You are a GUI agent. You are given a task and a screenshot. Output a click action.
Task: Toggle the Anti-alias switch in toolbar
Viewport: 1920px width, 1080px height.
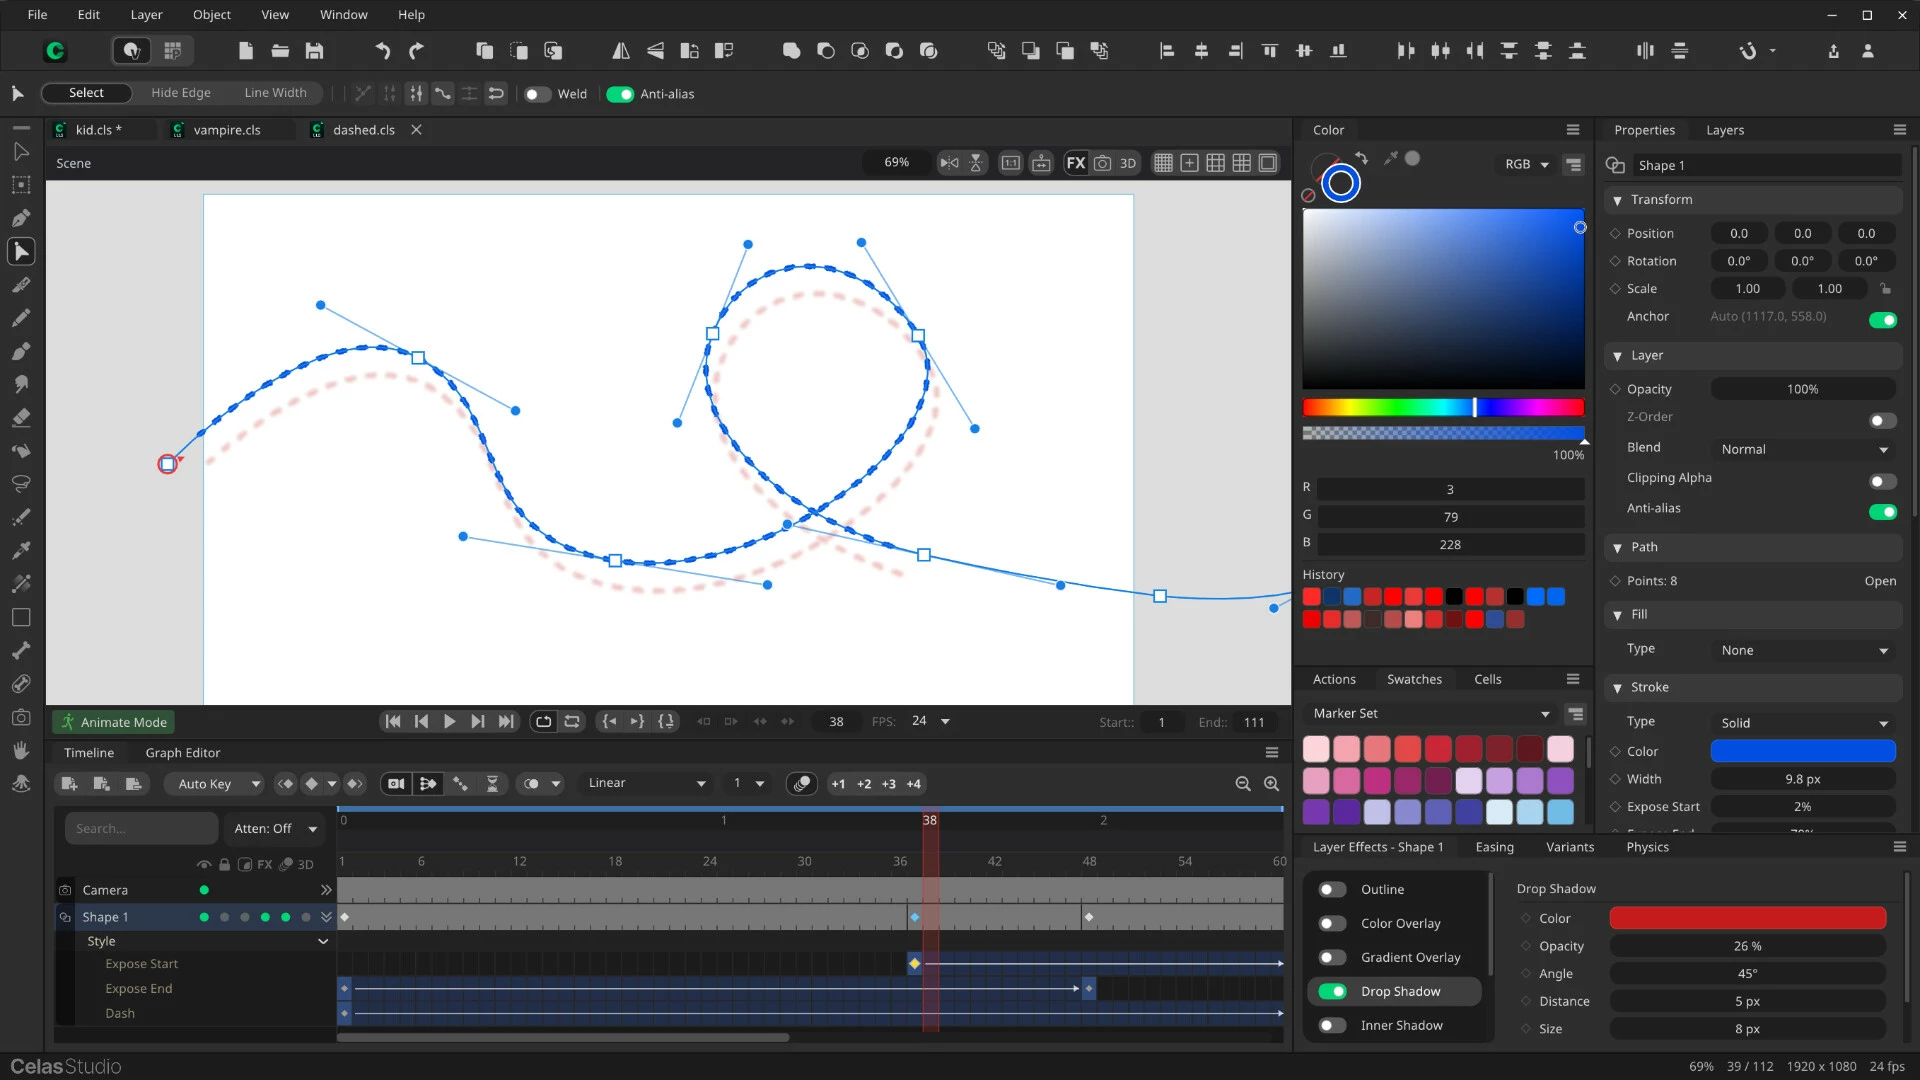[620, 94]
